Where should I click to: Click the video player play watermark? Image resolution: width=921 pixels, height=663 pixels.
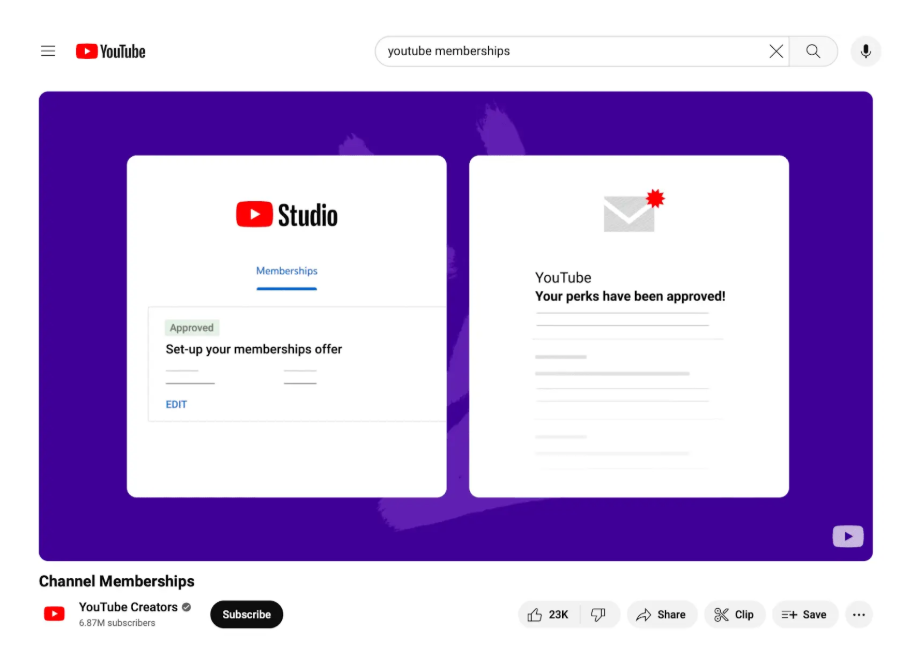[x=848, y=536]
